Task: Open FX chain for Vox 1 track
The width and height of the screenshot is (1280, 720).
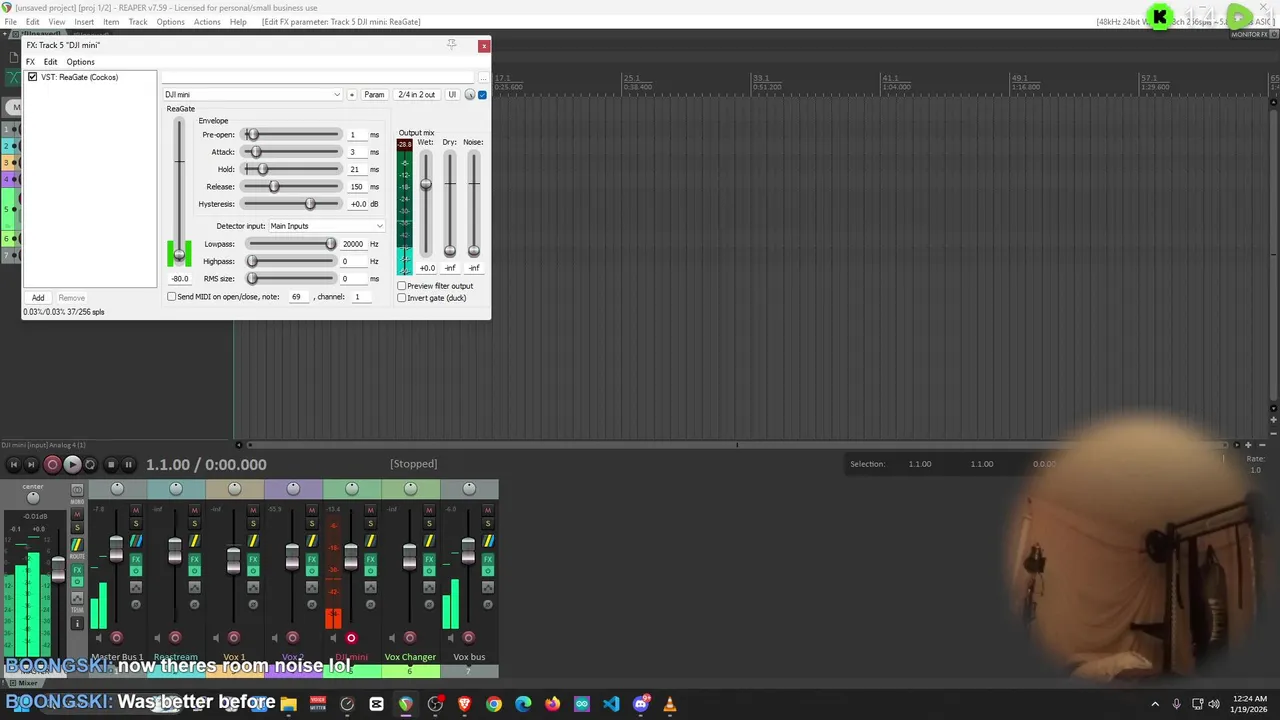Action: pos(253,559)
